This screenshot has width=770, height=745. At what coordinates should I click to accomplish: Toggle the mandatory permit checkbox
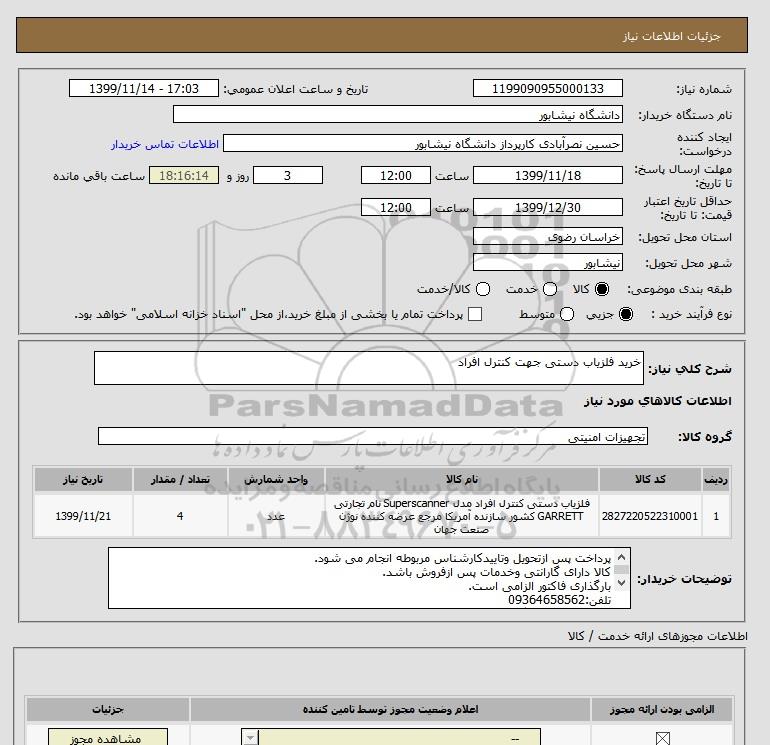click(x=663, y=738)
